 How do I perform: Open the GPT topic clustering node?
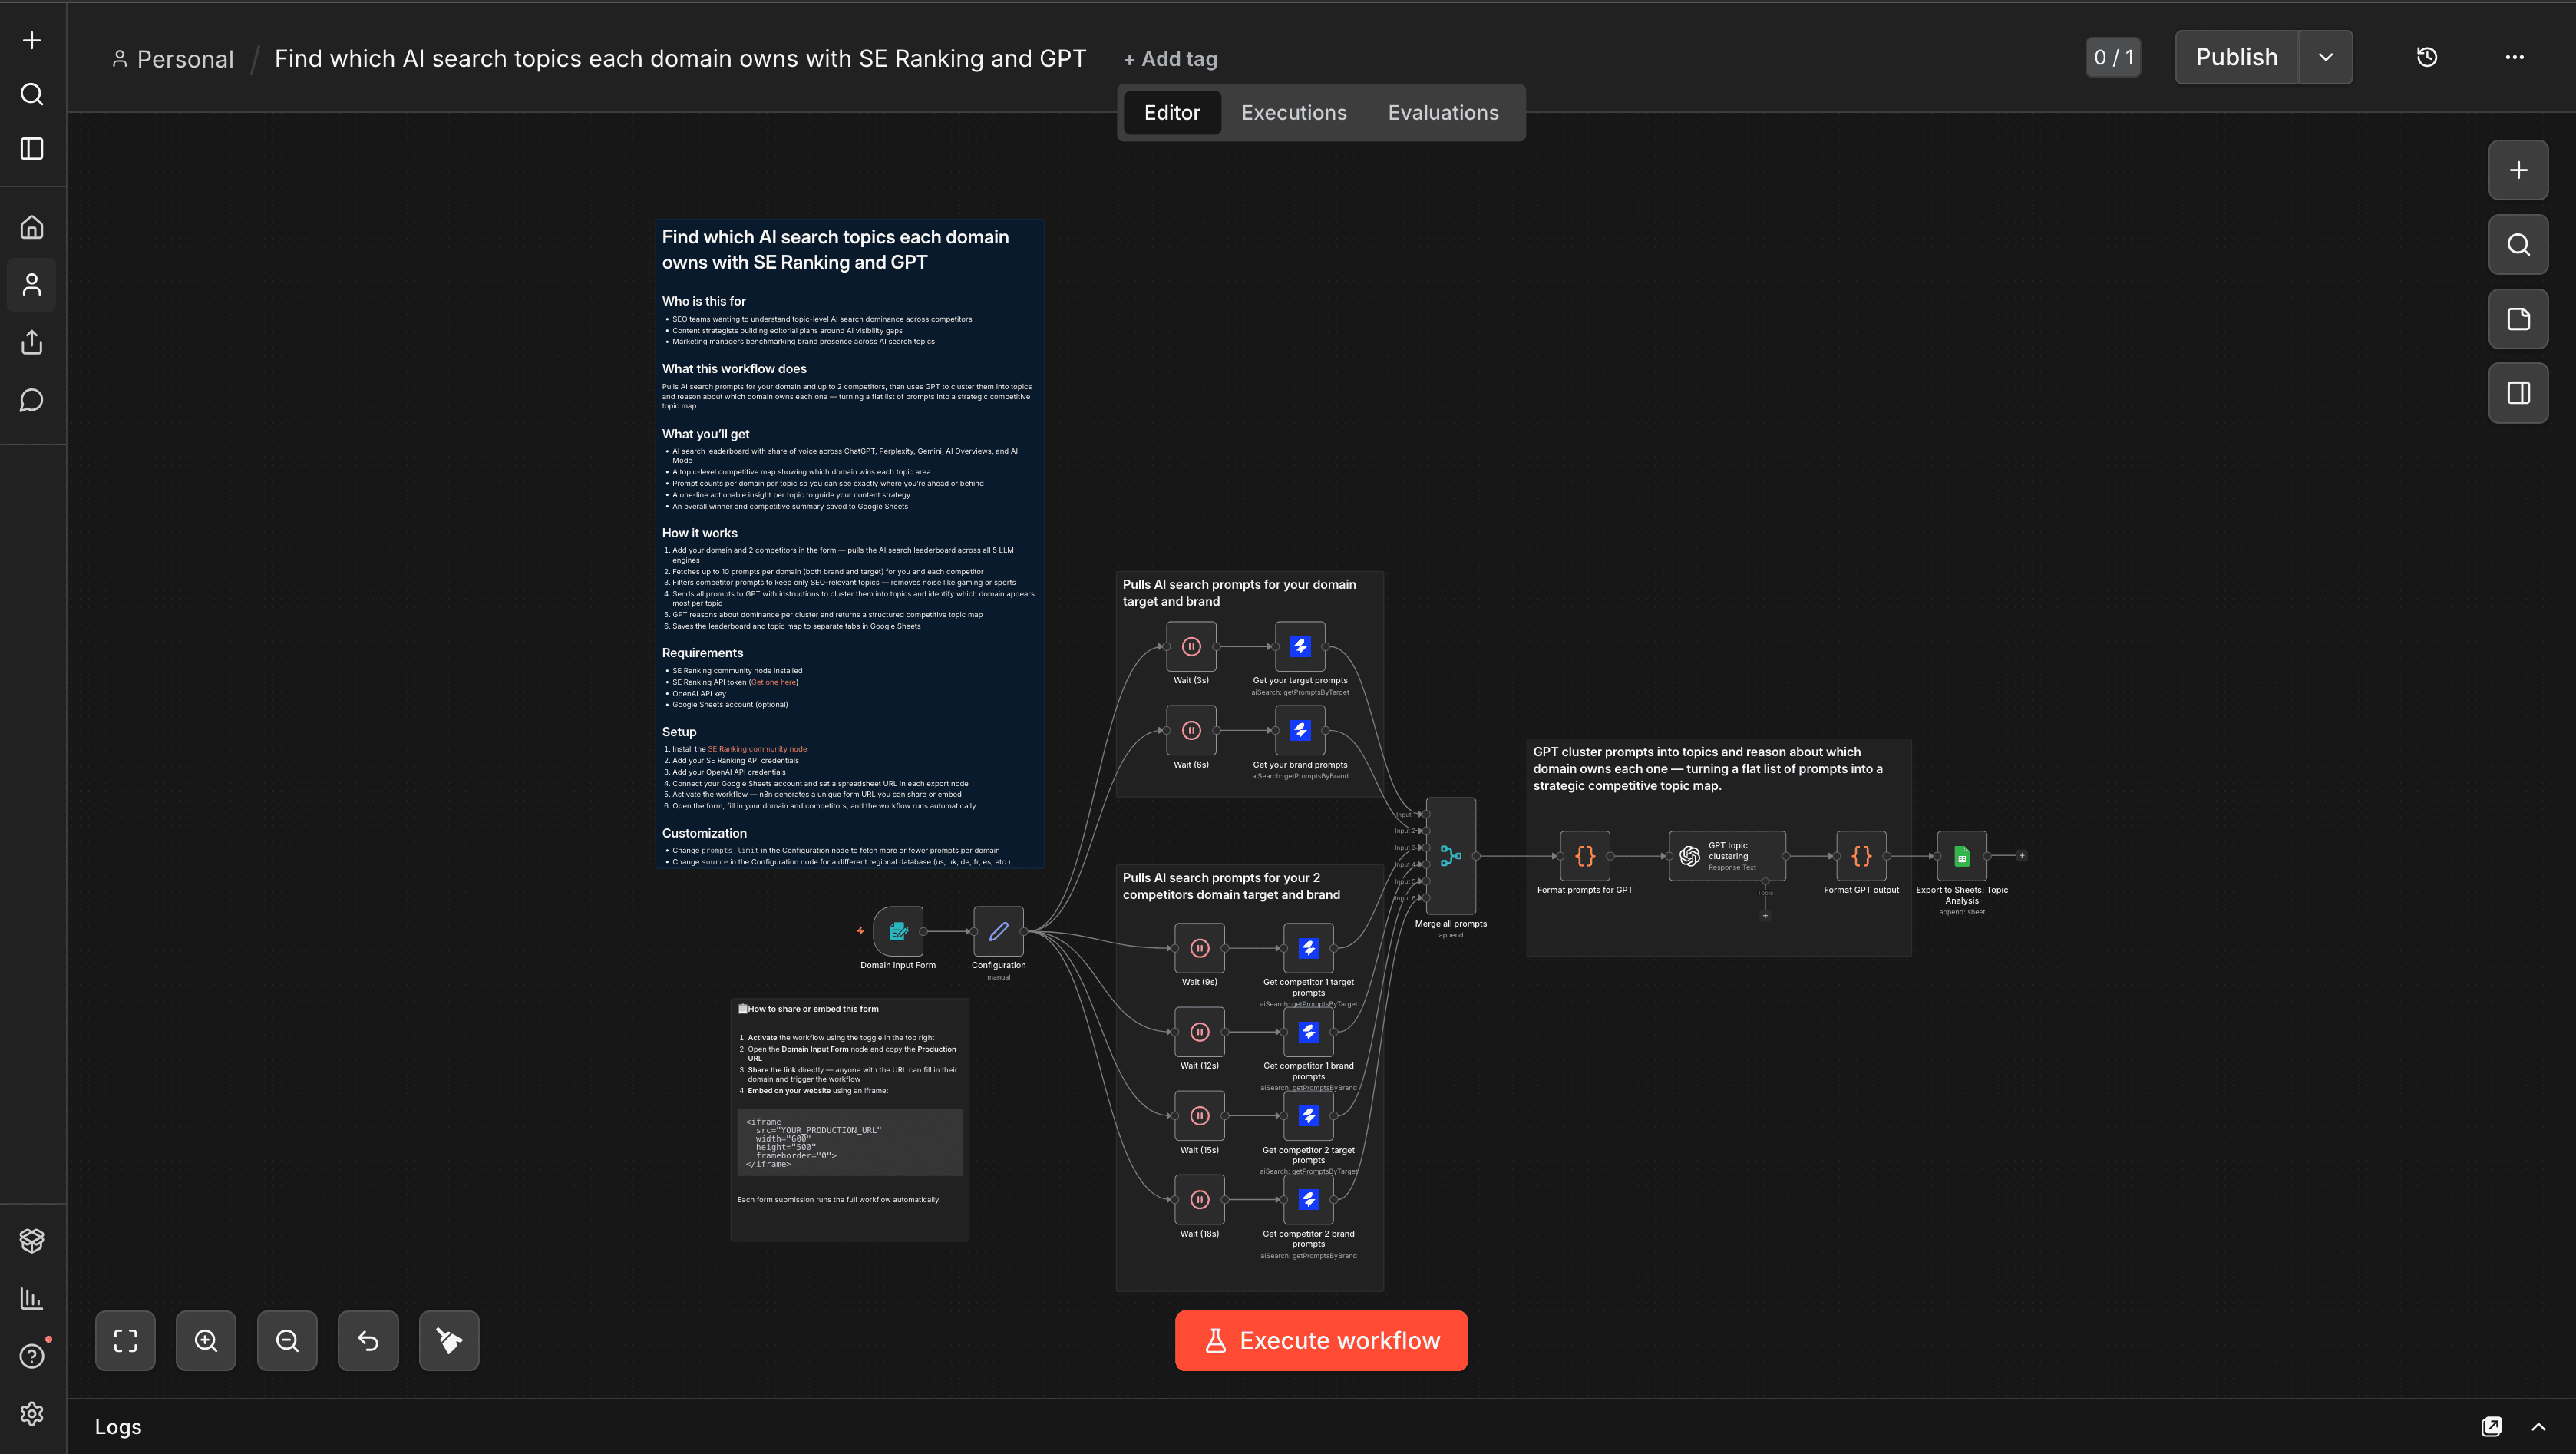(1726, 856)
